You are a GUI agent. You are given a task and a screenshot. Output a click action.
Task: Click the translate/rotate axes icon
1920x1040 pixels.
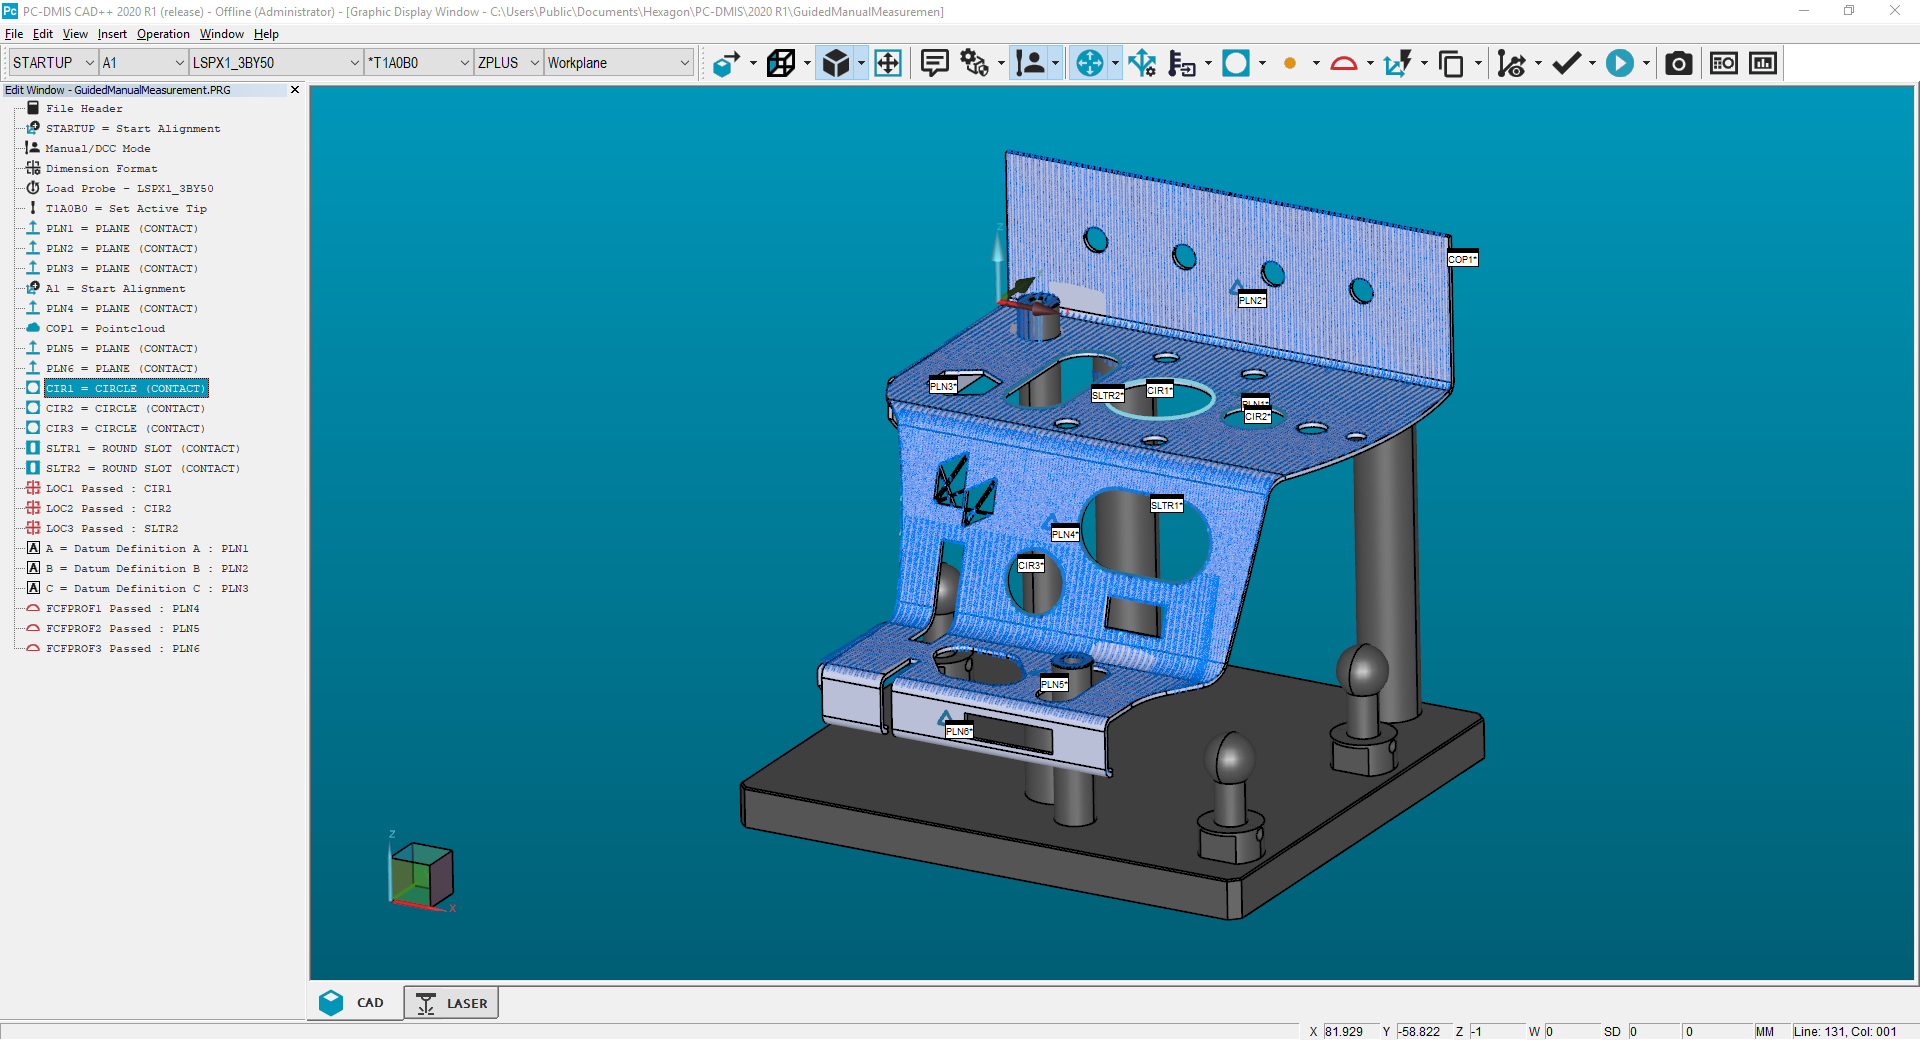[x=1141, y=62]
